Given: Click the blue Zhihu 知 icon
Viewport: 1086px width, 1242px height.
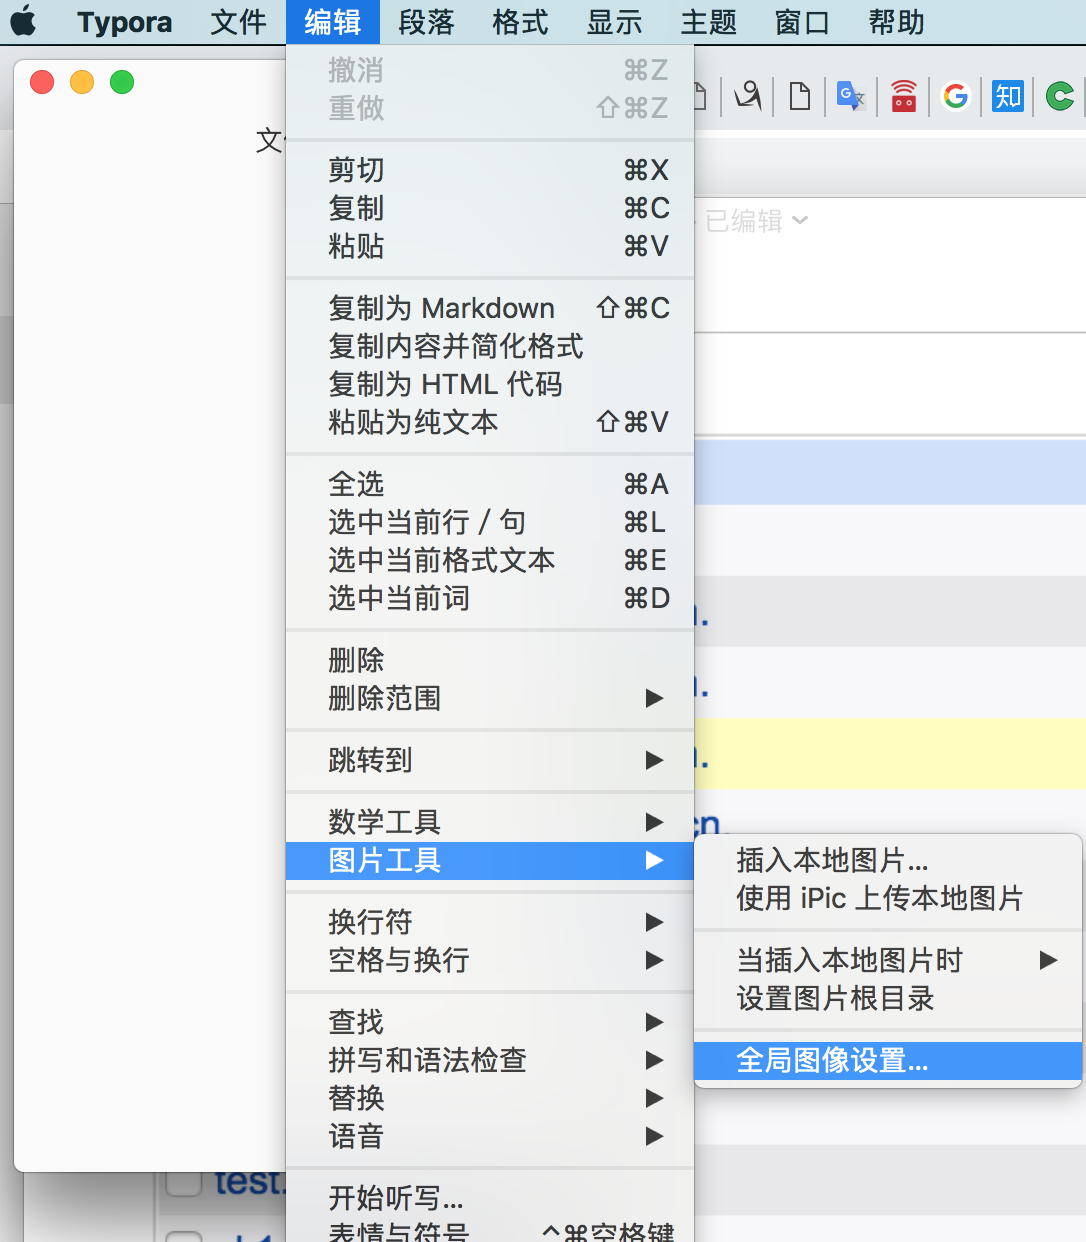Looking at the screenshot, I should point(1008,96).
